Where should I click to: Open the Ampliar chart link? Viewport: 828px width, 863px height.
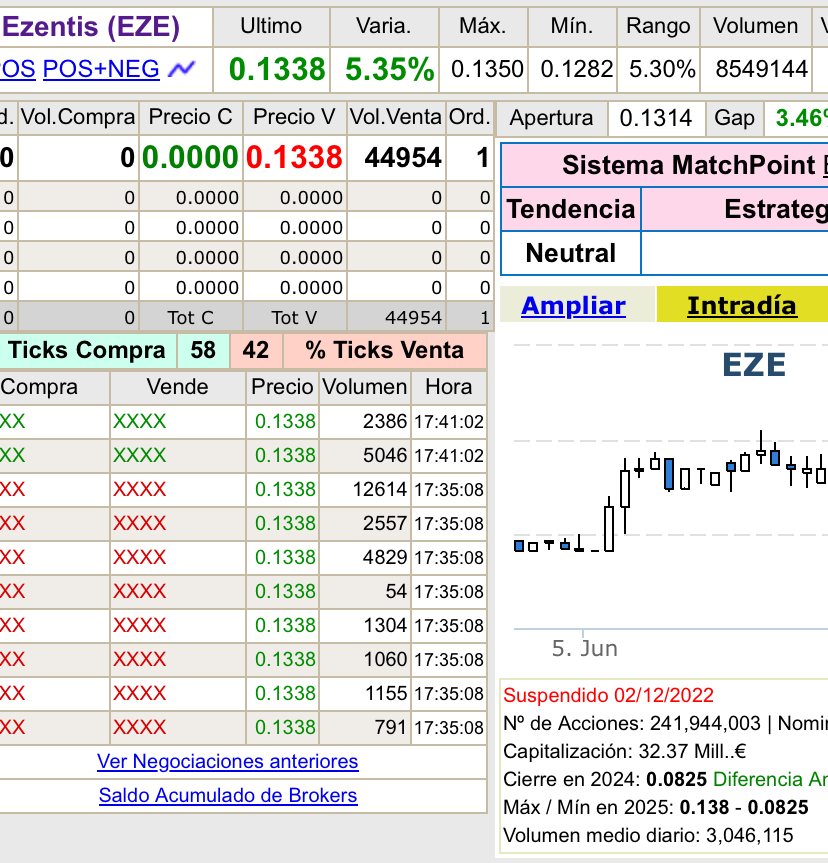(x=573, y=305)
